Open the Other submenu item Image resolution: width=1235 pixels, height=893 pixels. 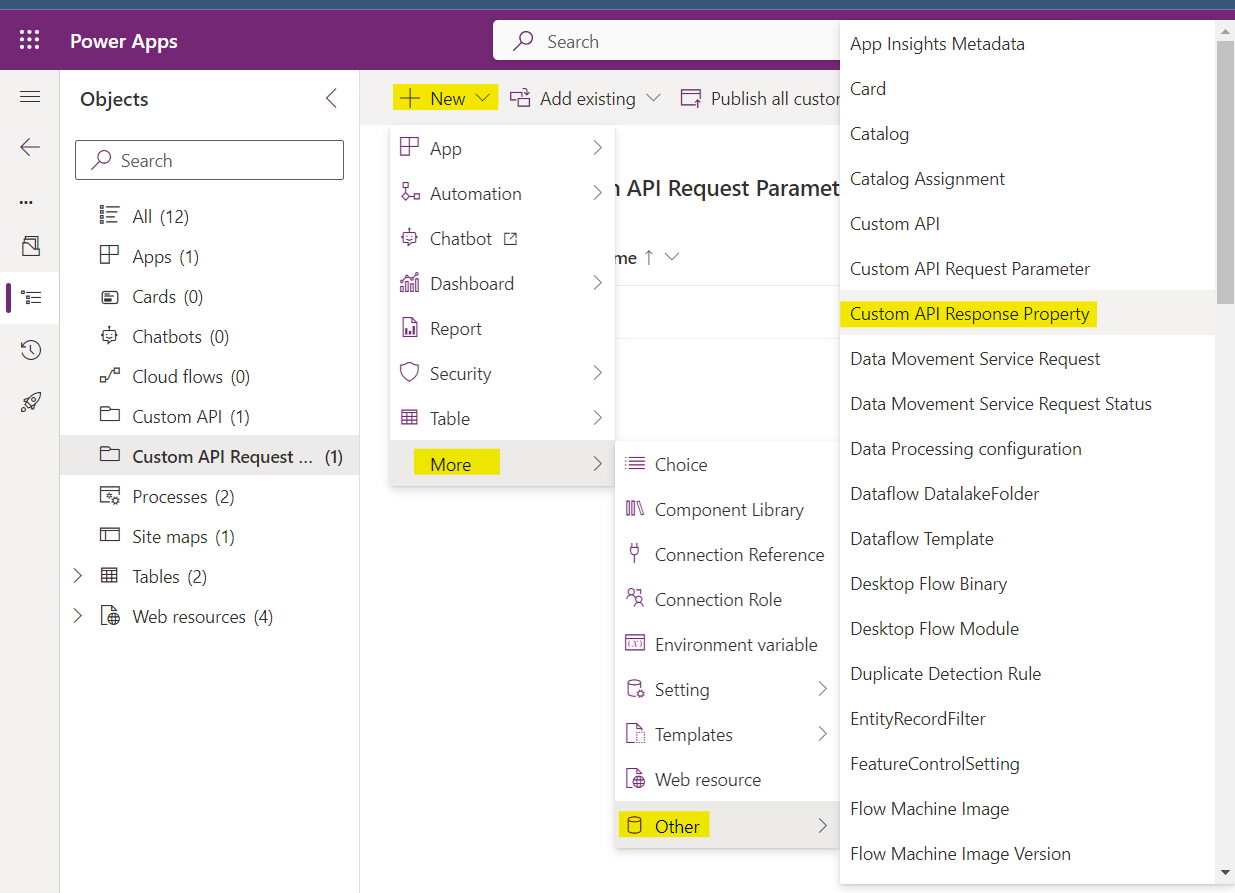click(x=727, y=825)
